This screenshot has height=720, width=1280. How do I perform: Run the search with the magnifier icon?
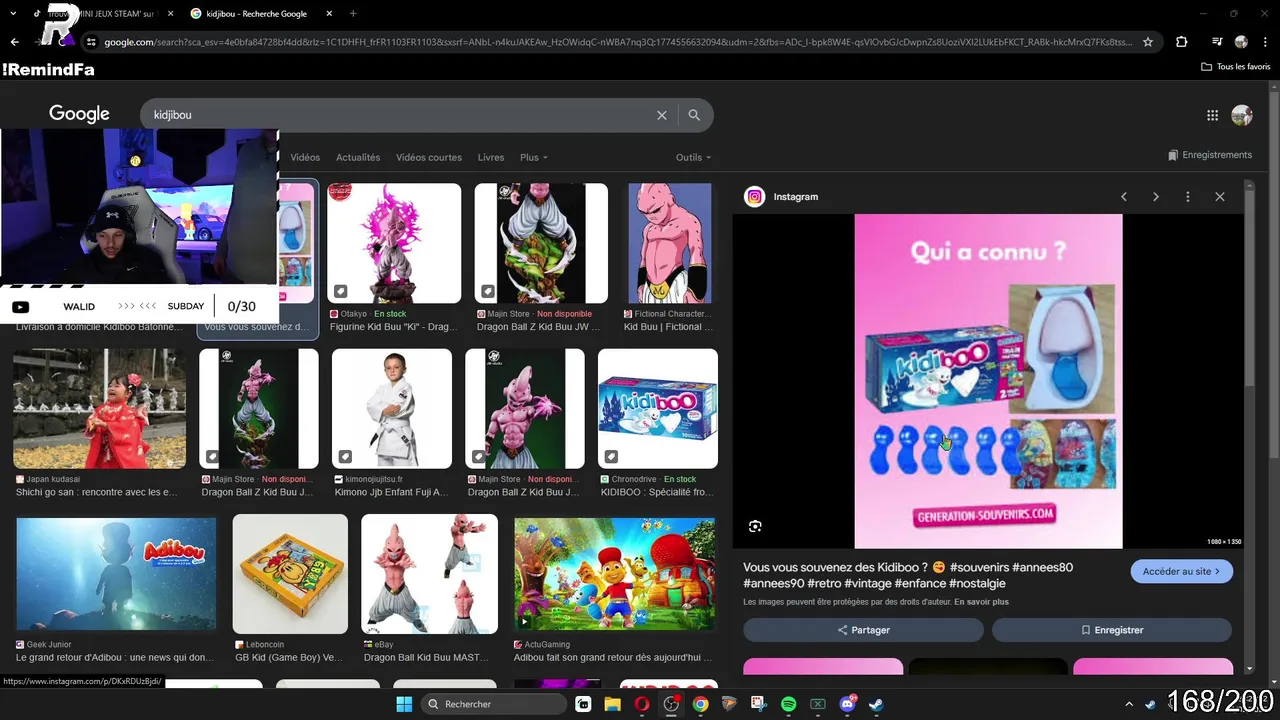pyautogui.click(x=694, y=115)
